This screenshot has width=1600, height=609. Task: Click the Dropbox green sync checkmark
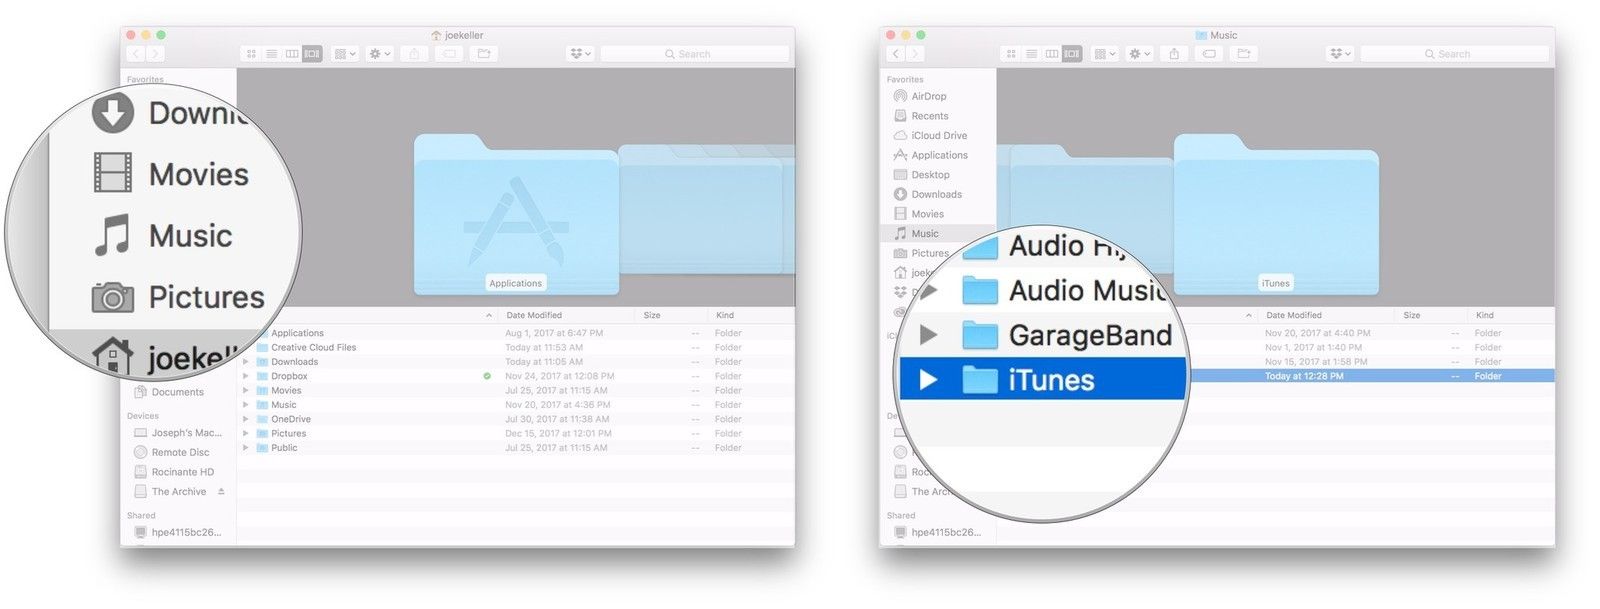(x=487, y=376)
